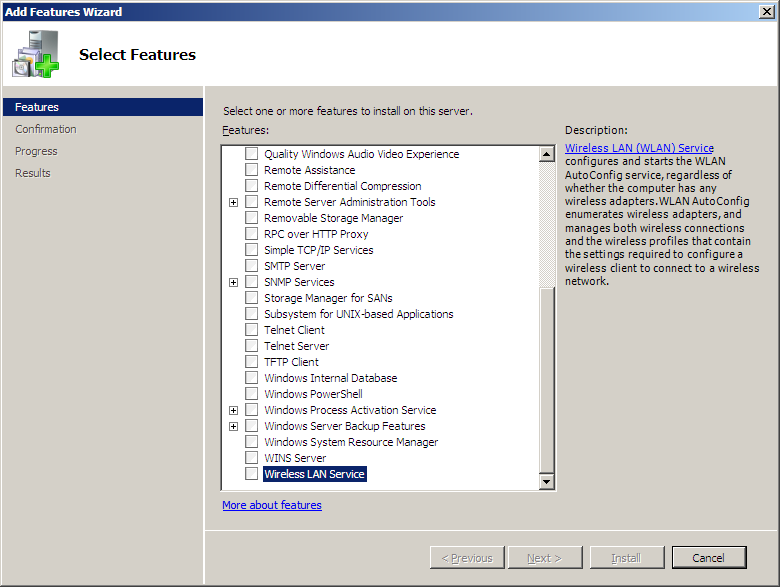Open the Progress step
This screenshot has height=587, width=780.
(x=36, y=151)
